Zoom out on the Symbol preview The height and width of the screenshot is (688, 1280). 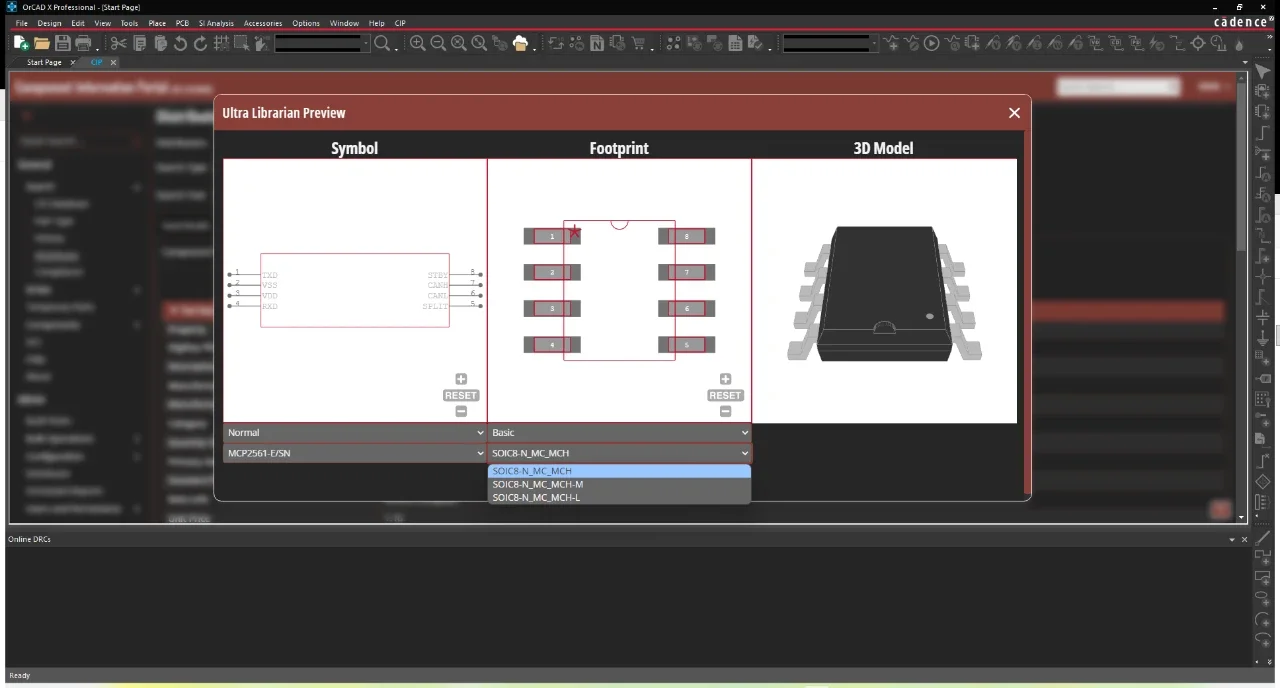point(461,411)
